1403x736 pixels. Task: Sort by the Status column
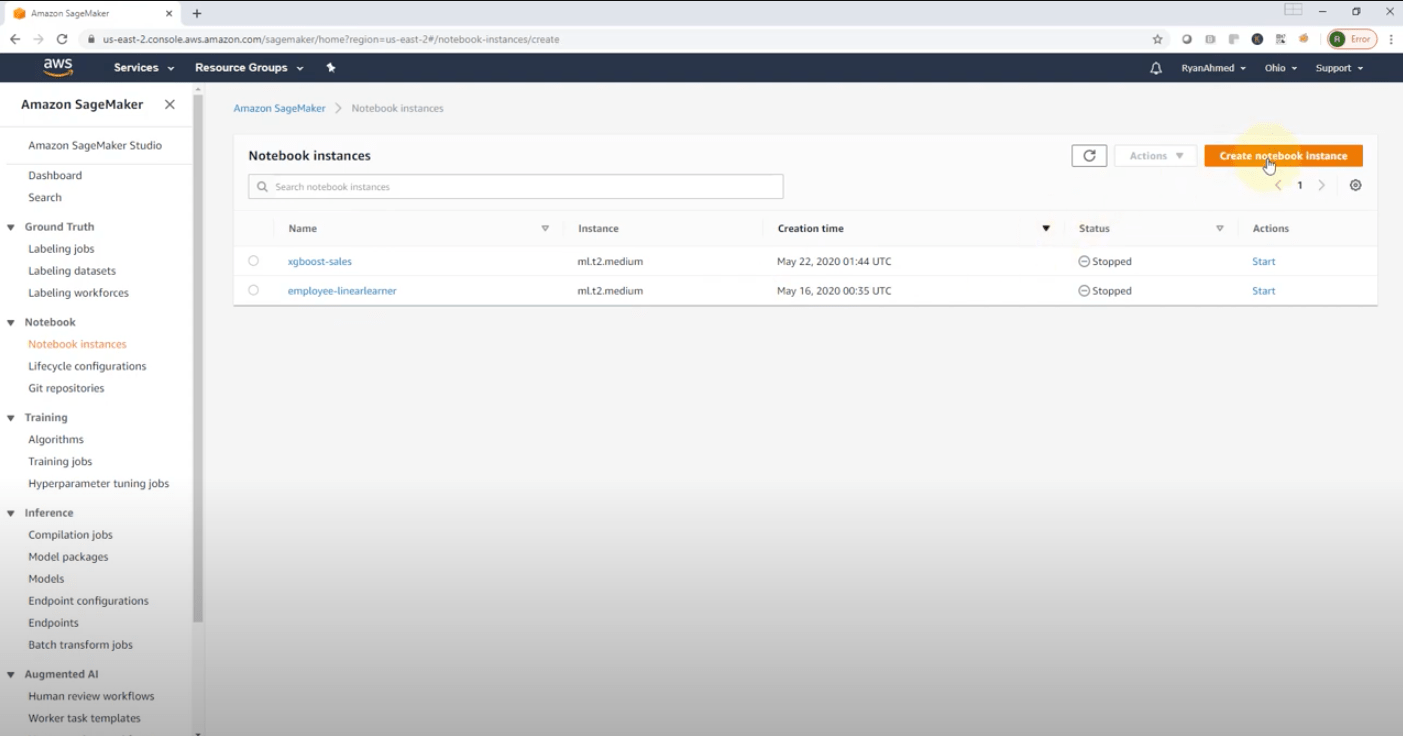pos(1220,229)
